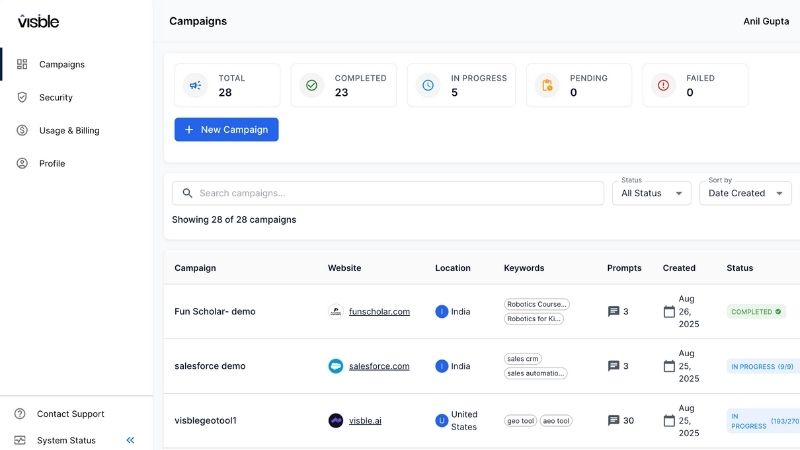
Task: Click the visble.ai round logo icon
Action: click(x=336, y=420)
